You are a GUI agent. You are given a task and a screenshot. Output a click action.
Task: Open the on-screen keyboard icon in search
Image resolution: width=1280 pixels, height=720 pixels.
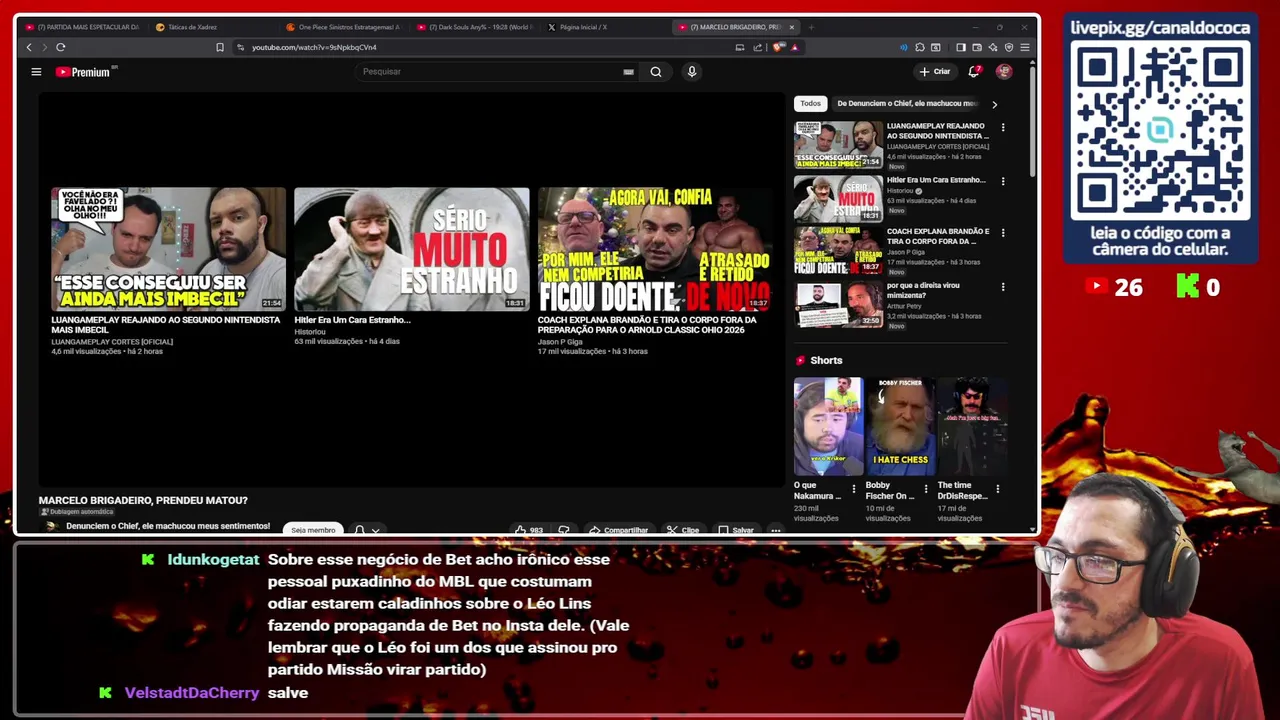click(628, 72)
